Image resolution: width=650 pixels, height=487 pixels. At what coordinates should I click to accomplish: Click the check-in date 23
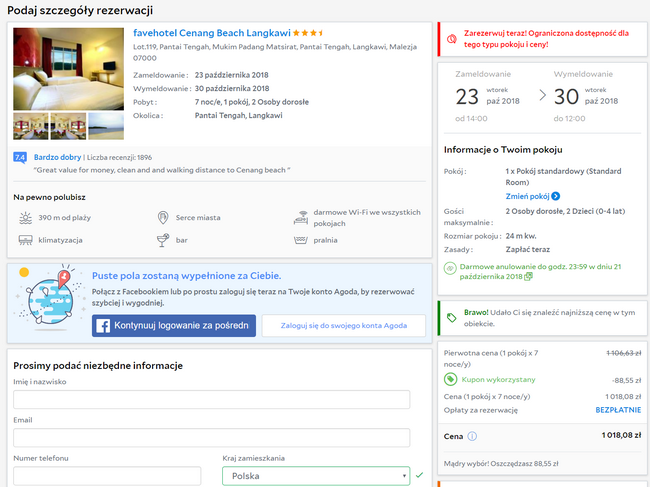tap(467, 97)
